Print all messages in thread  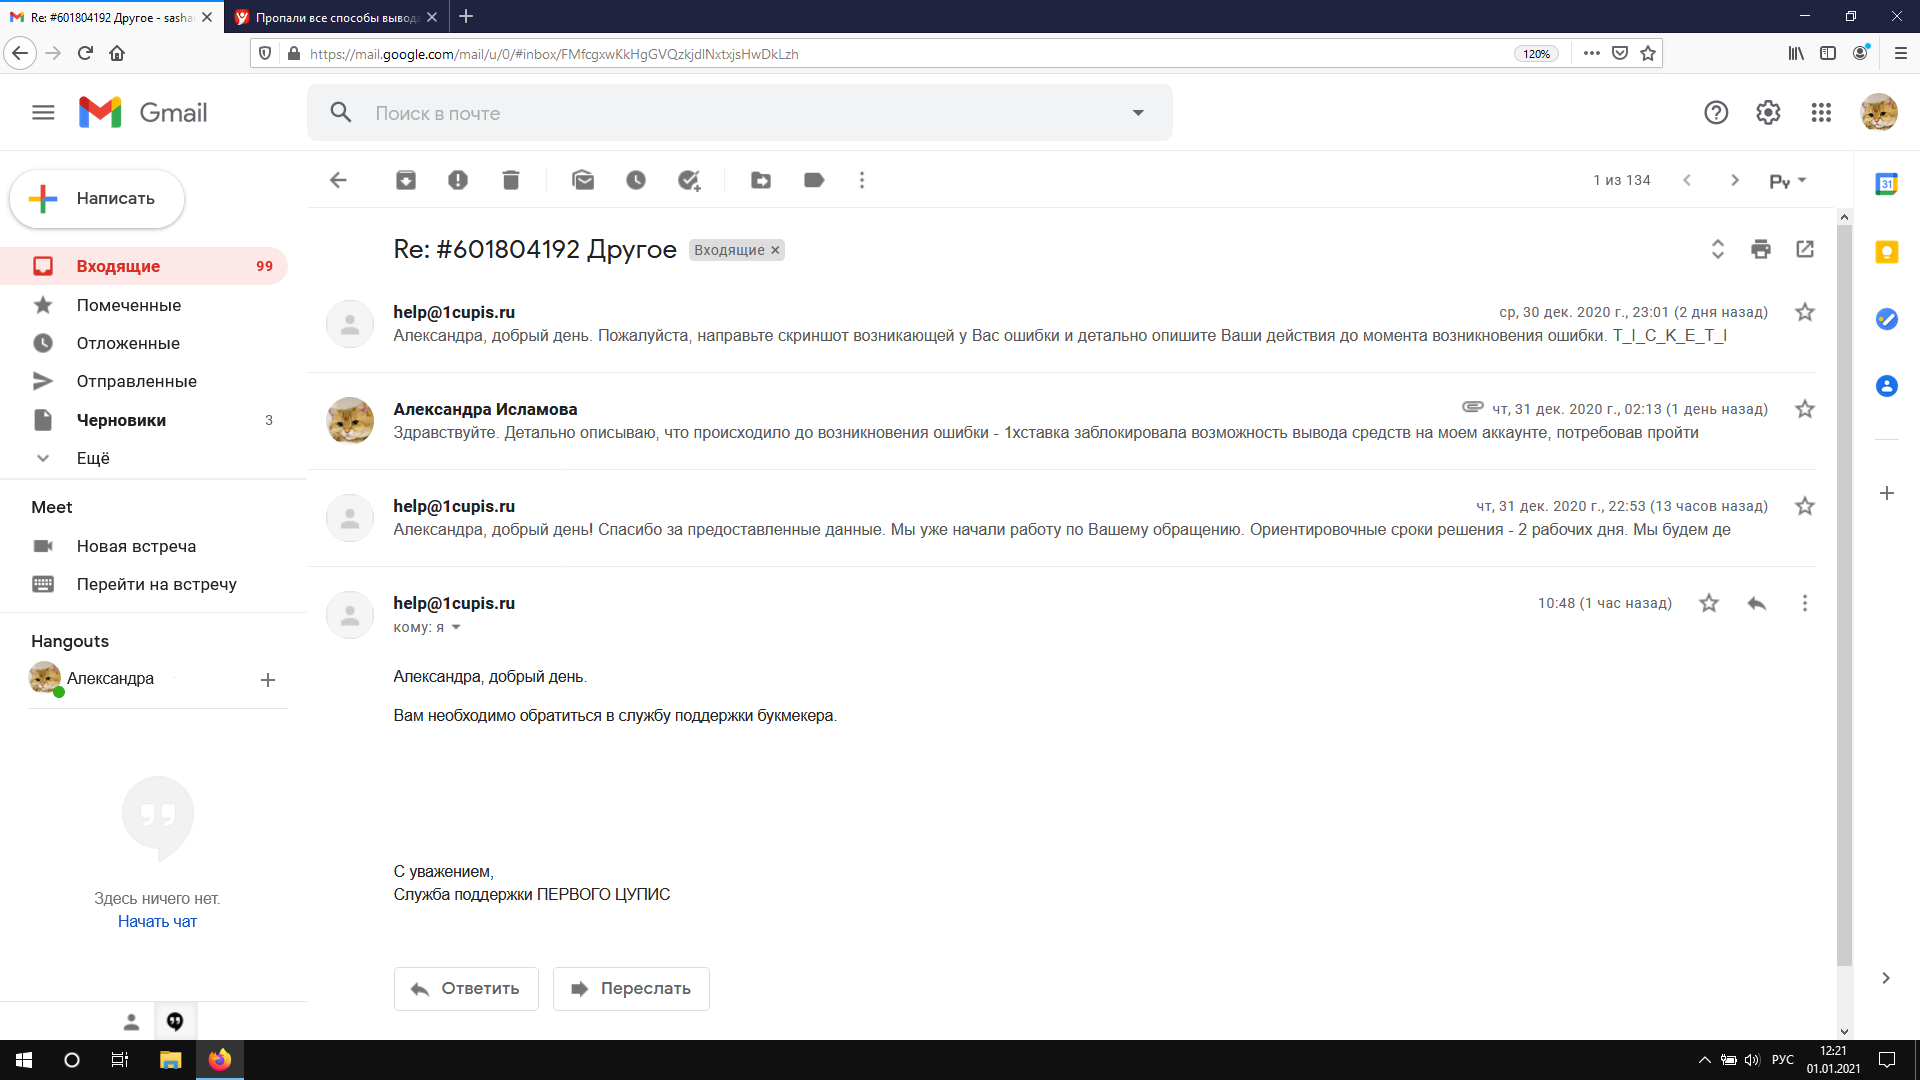coord(1761,249)
